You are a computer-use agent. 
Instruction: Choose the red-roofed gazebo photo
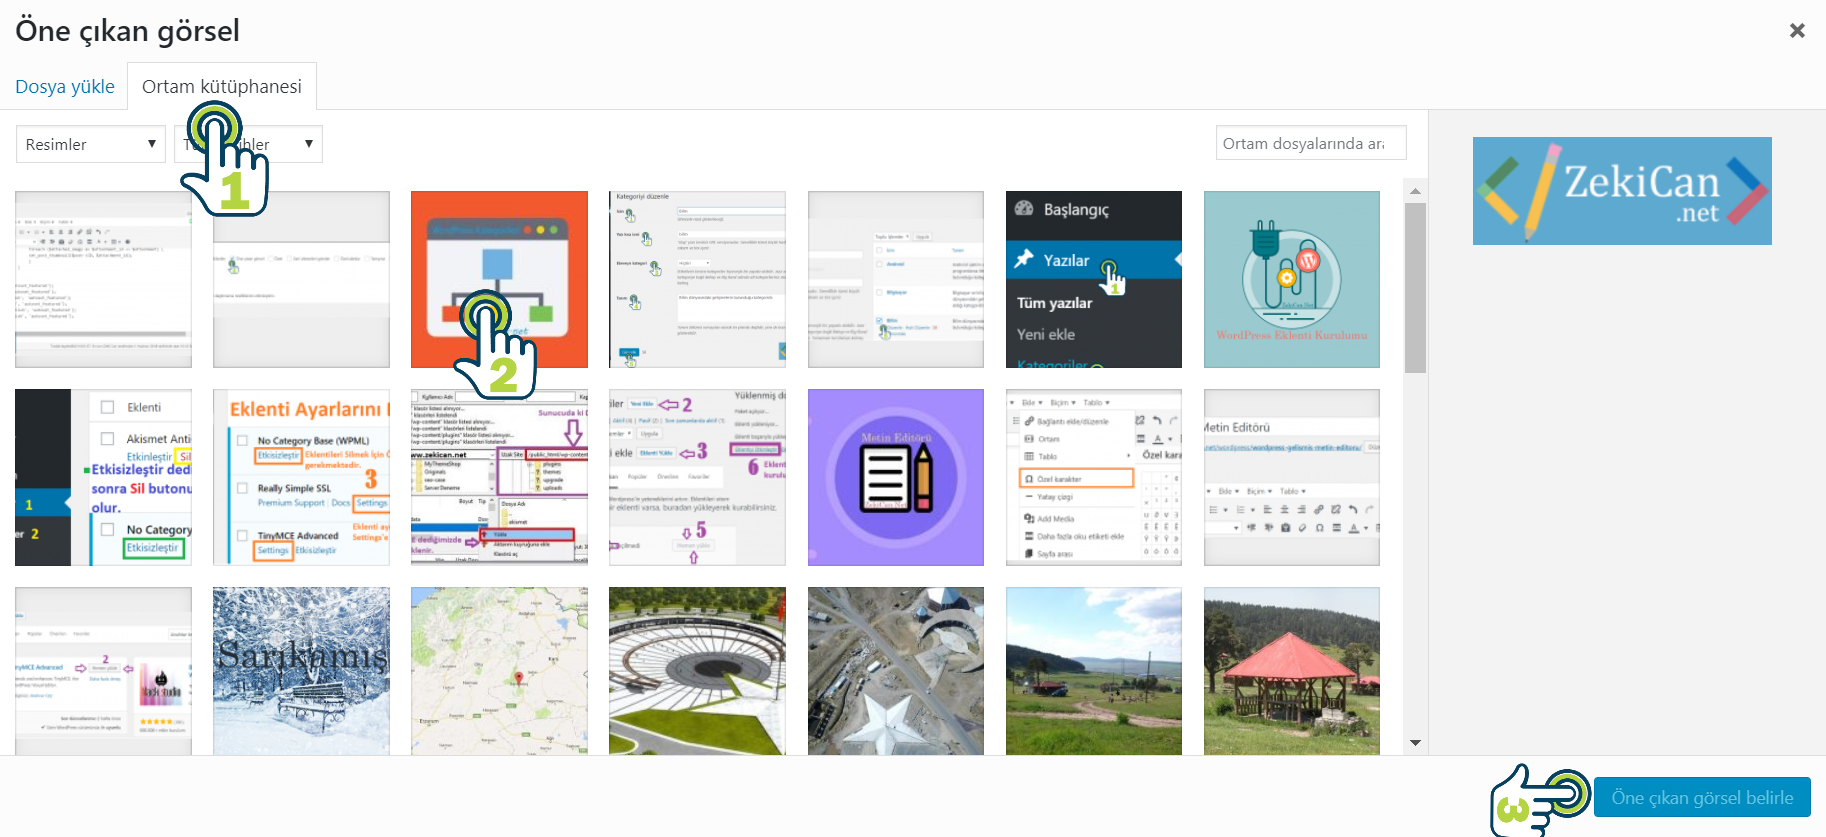click(x=1291, y=670)
